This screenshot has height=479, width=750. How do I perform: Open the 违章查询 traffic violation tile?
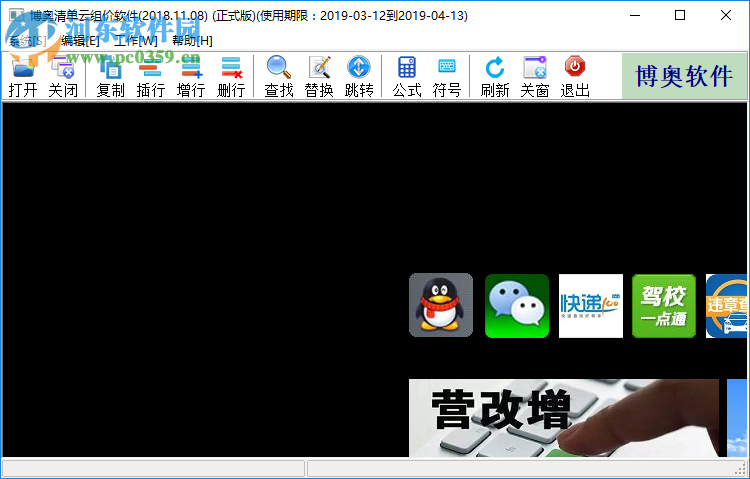pyautogui.click(x=726, y=306)
